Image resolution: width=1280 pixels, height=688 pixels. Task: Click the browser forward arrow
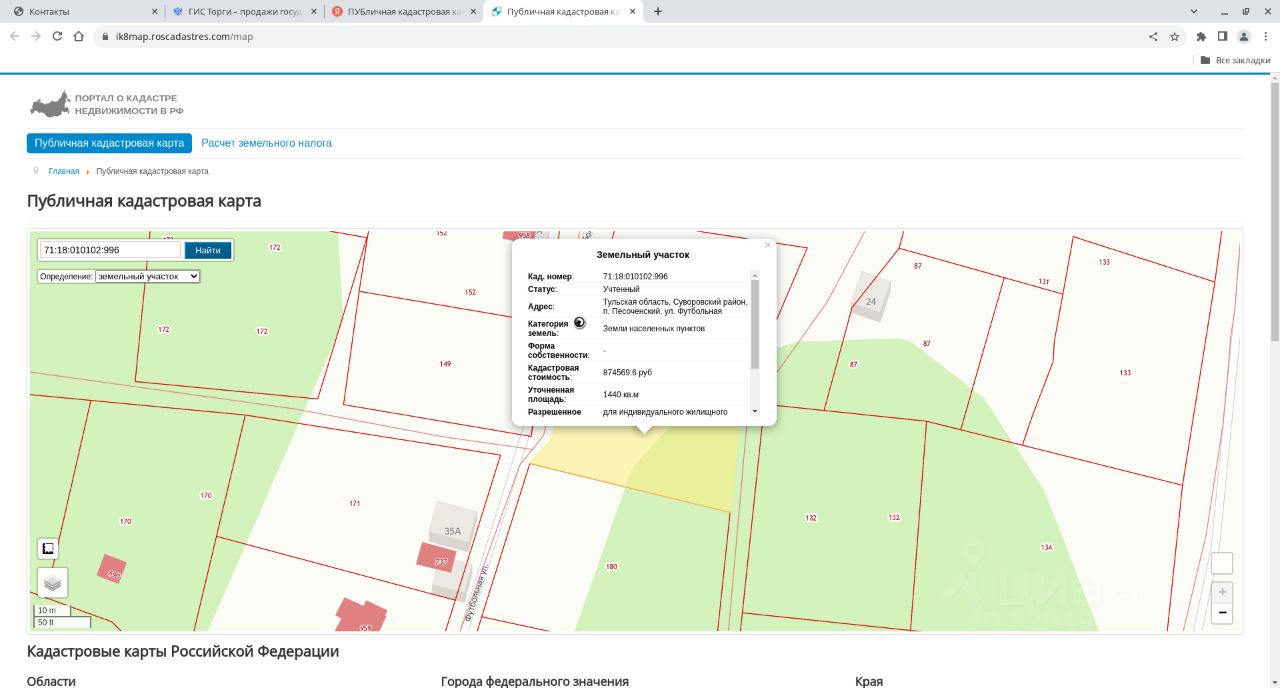pos(36,36)
